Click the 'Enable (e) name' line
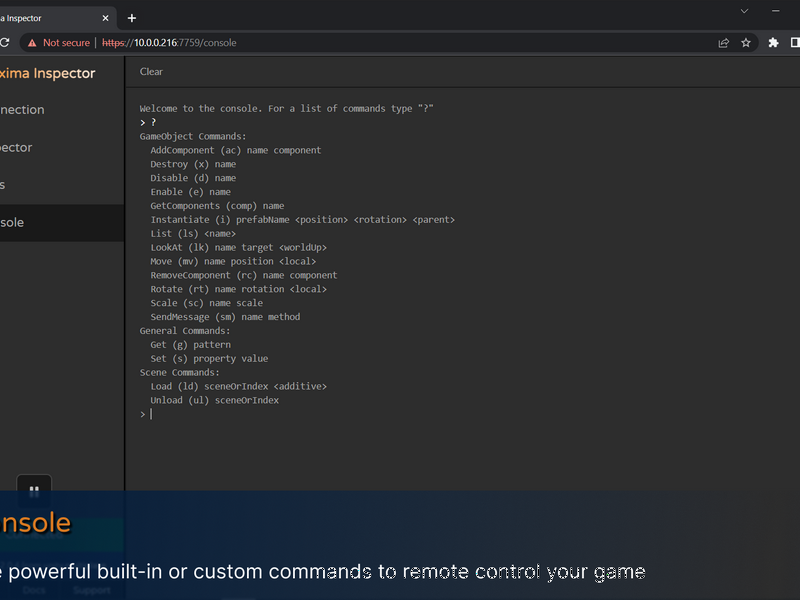 click(190, 192)
